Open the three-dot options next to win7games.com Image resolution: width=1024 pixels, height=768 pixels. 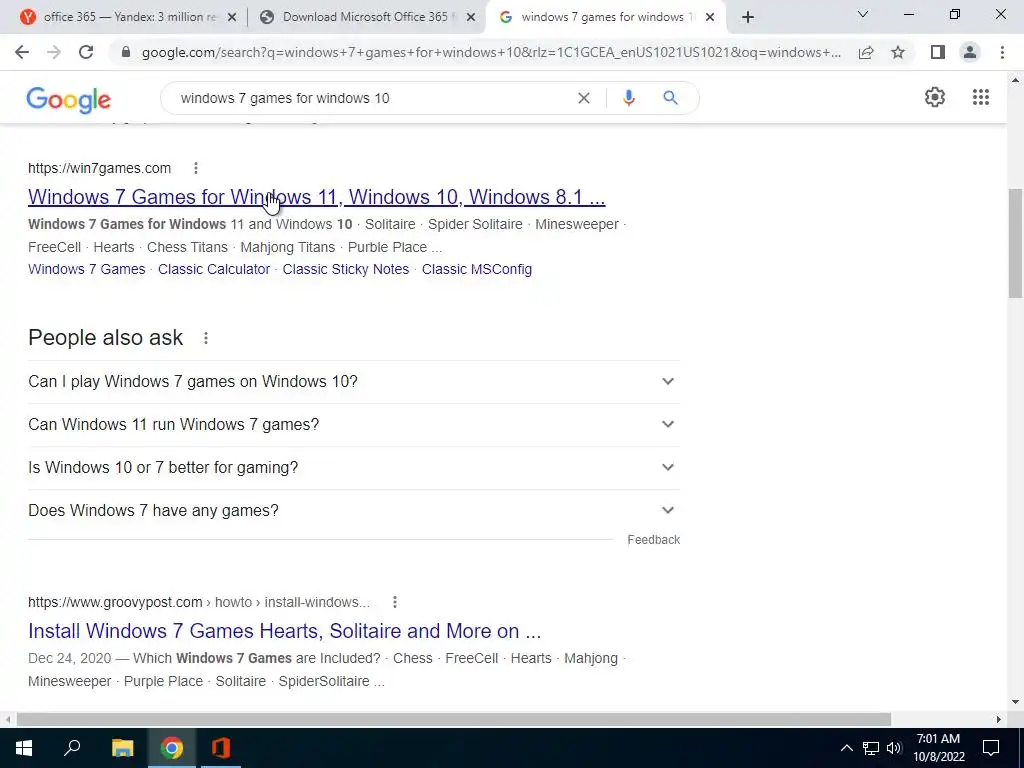195,168
